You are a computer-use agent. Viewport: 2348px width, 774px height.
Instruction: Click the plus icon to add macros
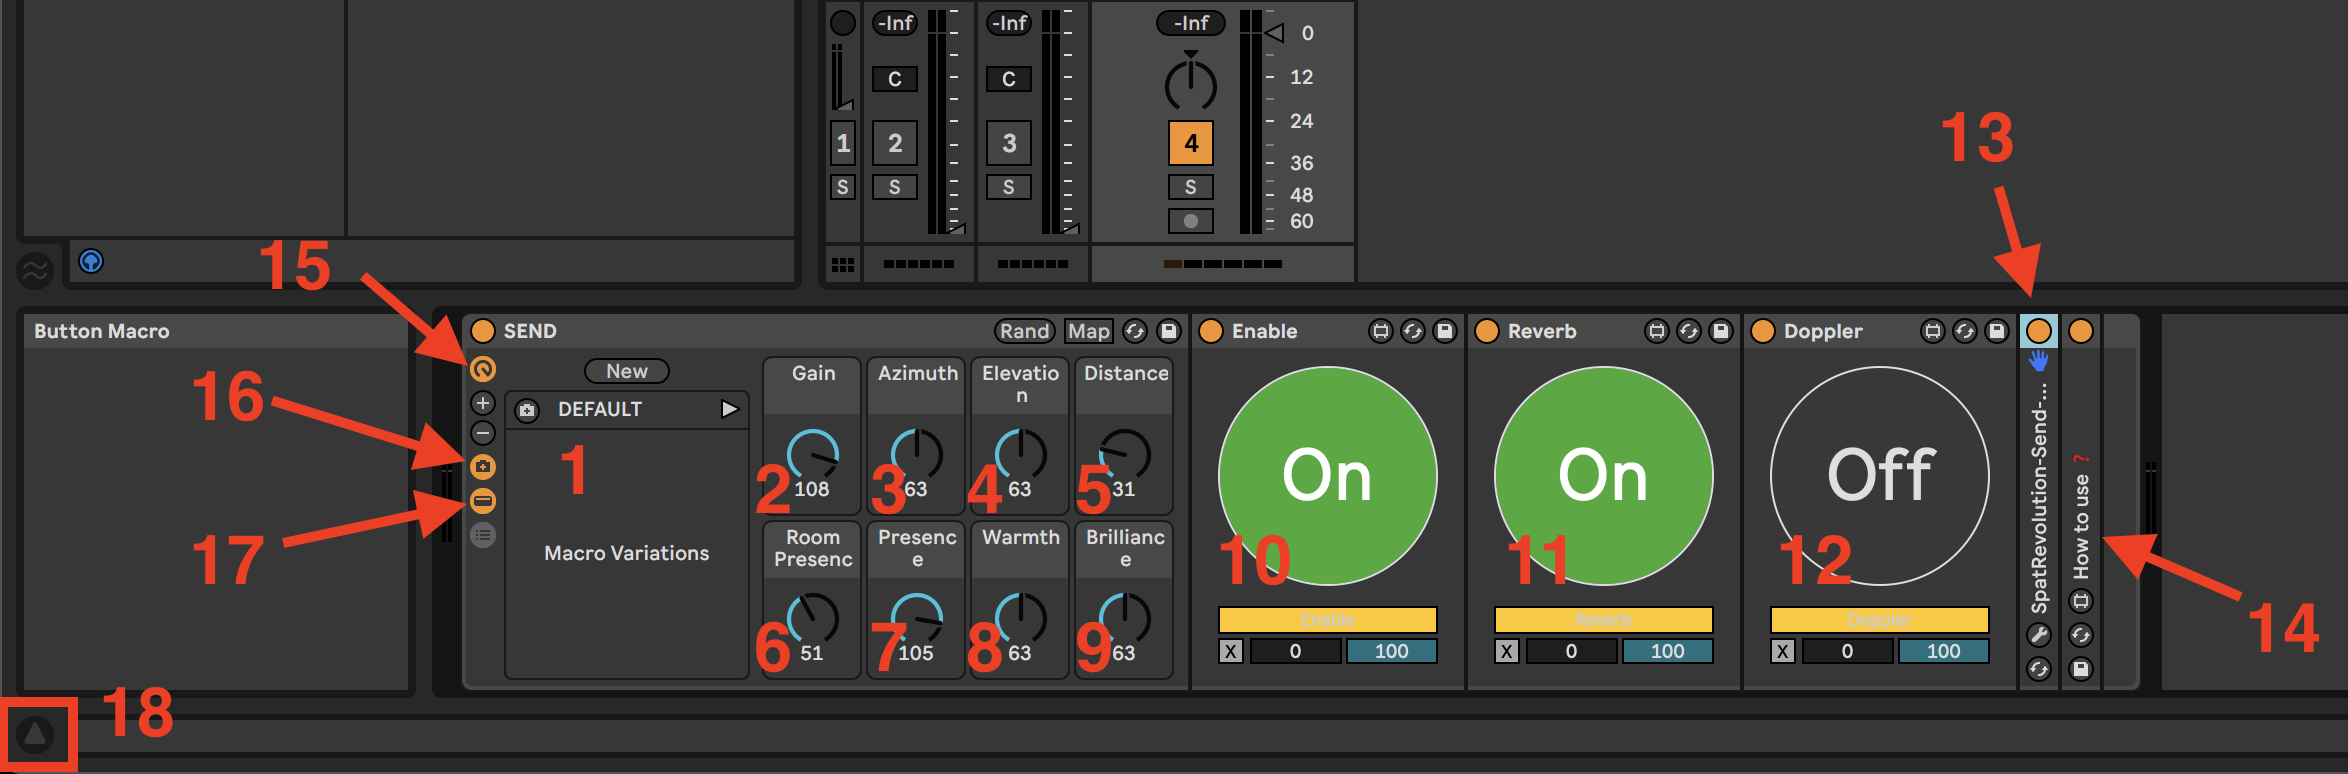coord(483,403)
